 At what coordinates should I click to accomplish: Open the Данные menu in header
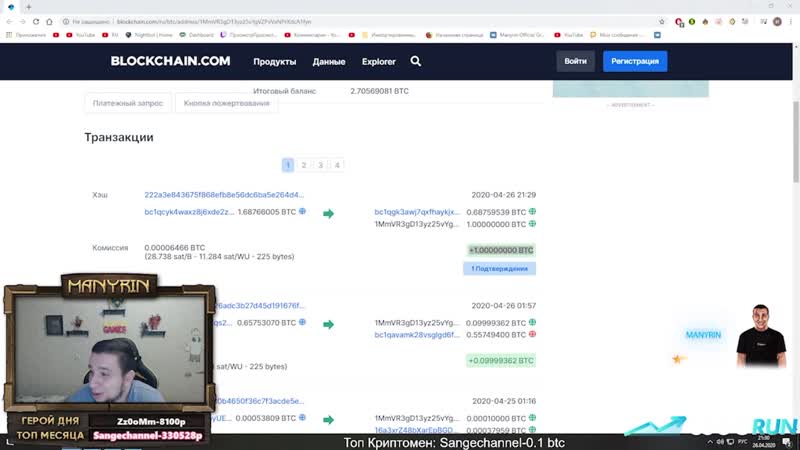pos(329,62)
